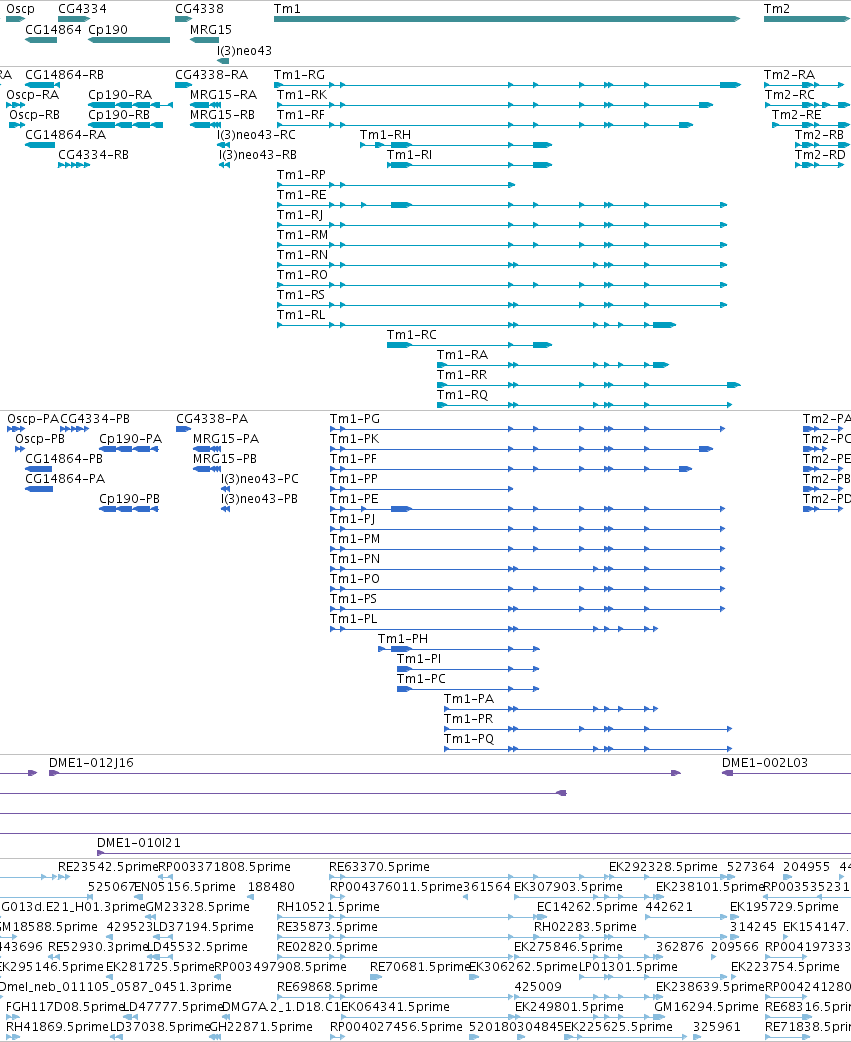Select protein Tm1-PE
Screen dimensions: 851x1042
527,509
